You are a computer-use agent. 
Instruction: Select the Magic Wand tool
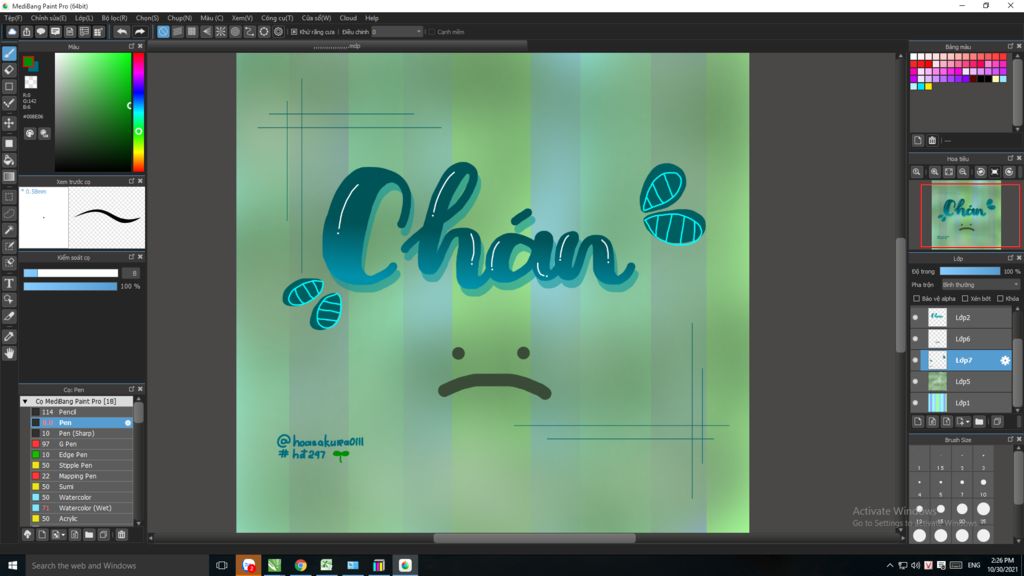[x=9, y=230]
